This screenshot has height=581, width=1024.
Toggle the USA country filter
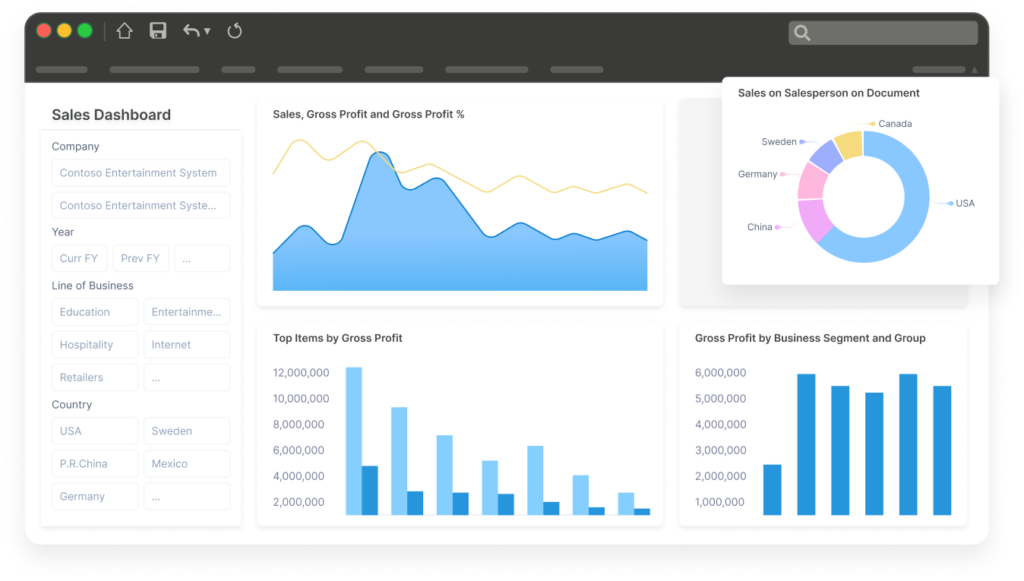[x=94, y=430]
